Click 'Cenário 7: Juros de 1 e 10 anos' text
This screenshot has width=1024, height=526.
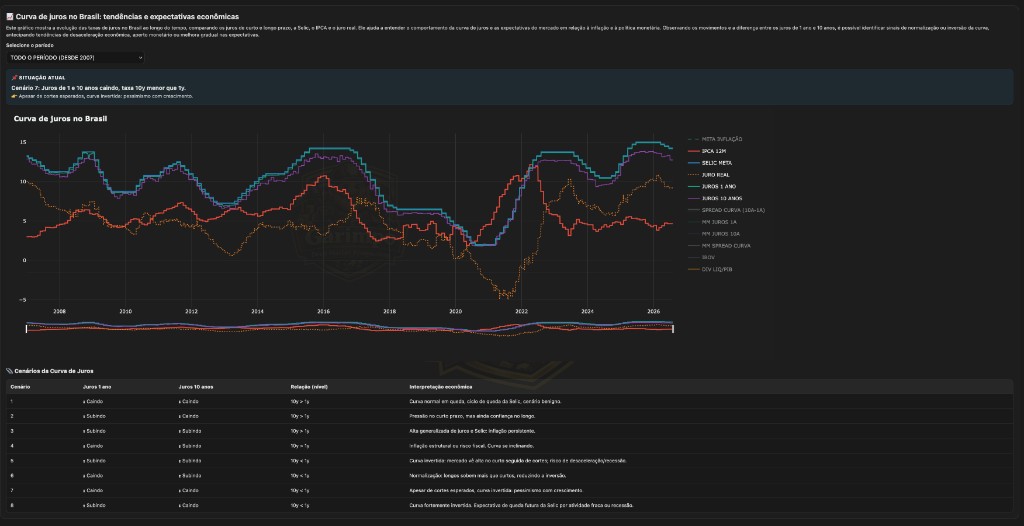(99, 87)
